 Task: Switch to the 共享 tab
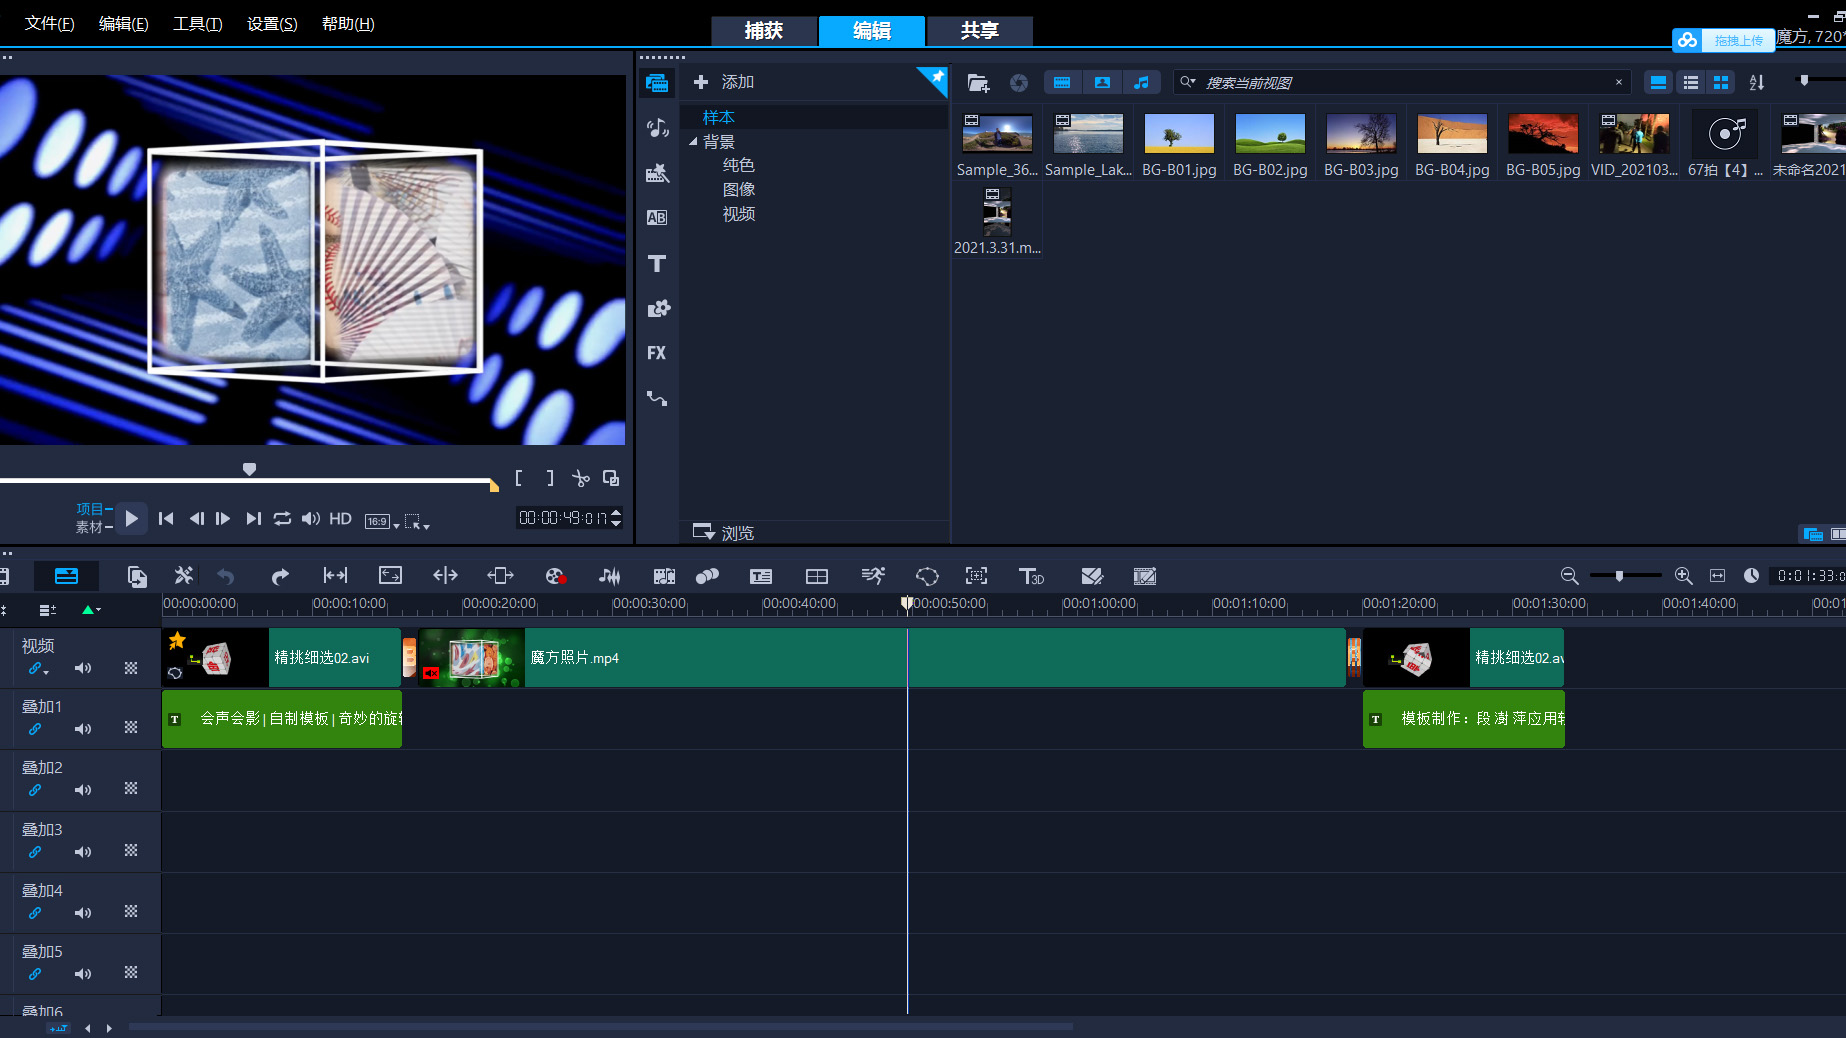click(980, 30)
